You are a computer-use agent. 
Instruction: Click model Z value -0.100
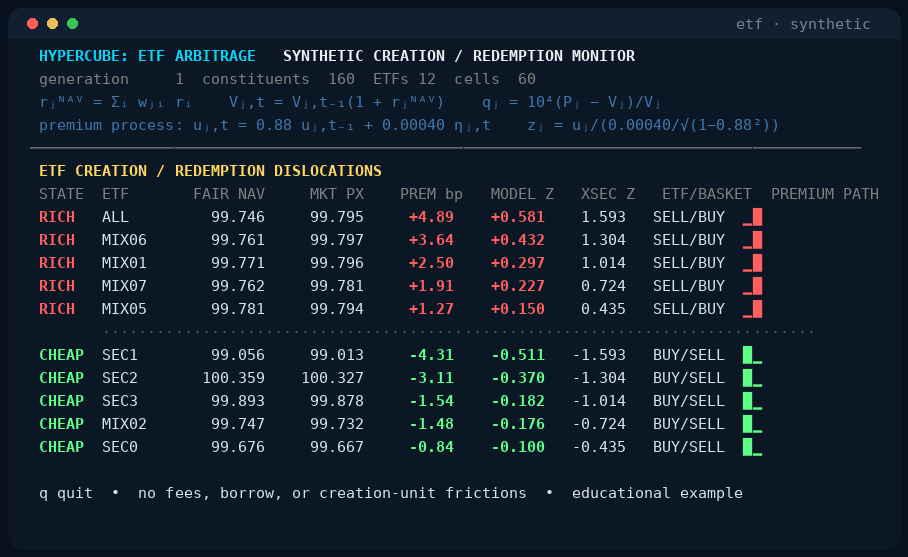[x=518, y=447]
